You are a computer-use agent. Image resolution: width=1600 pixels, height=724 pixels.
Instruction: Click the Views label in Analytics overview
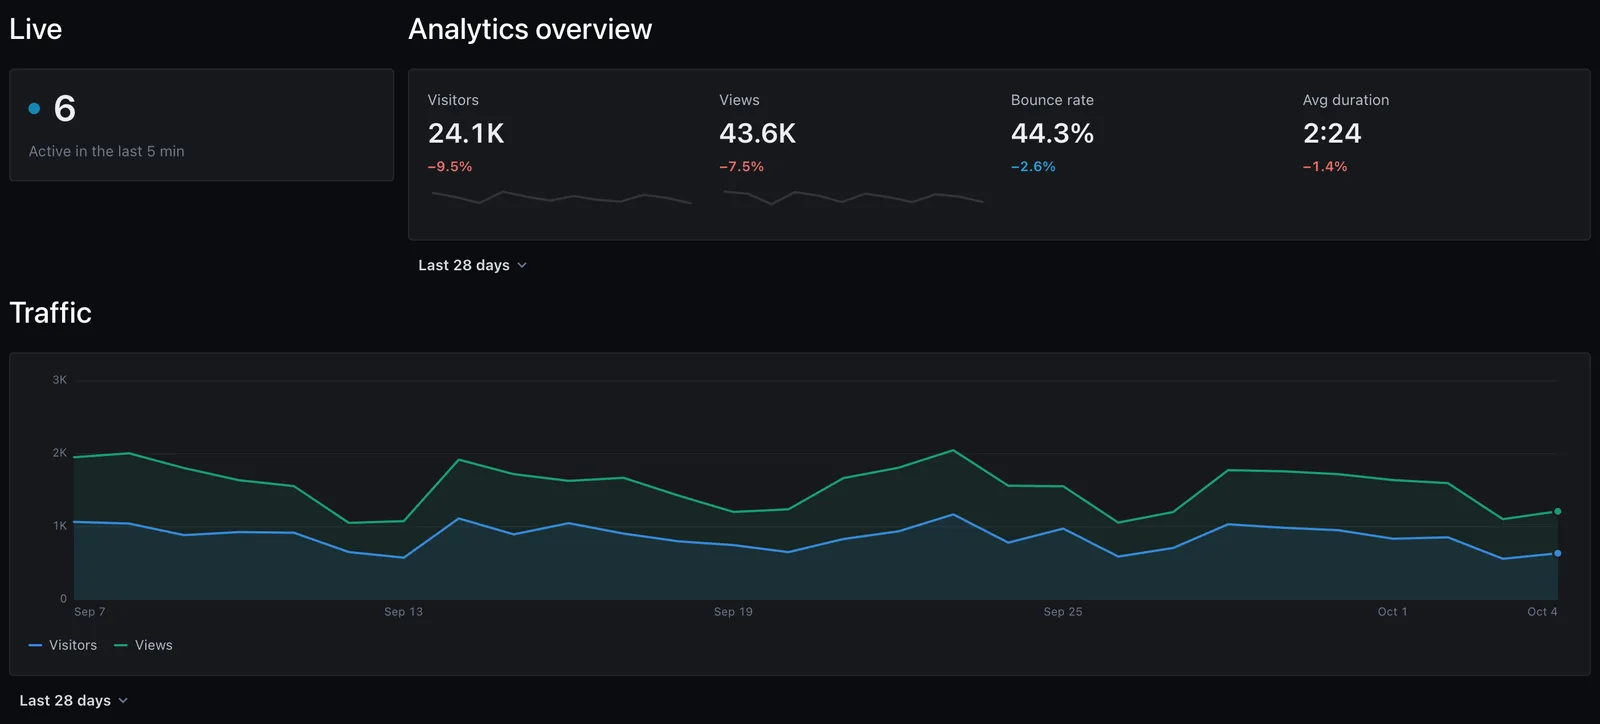(739, 100)
